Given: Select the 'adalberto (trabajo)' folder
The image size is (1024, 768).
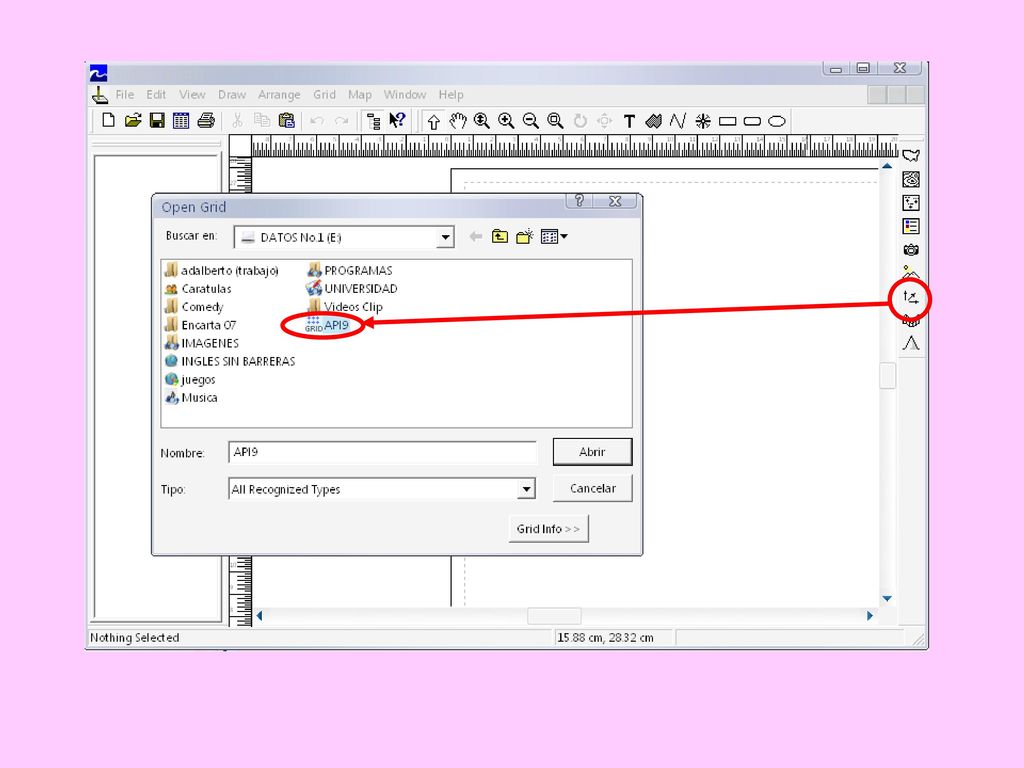Looking at the screenshot, I should [222, 270].
